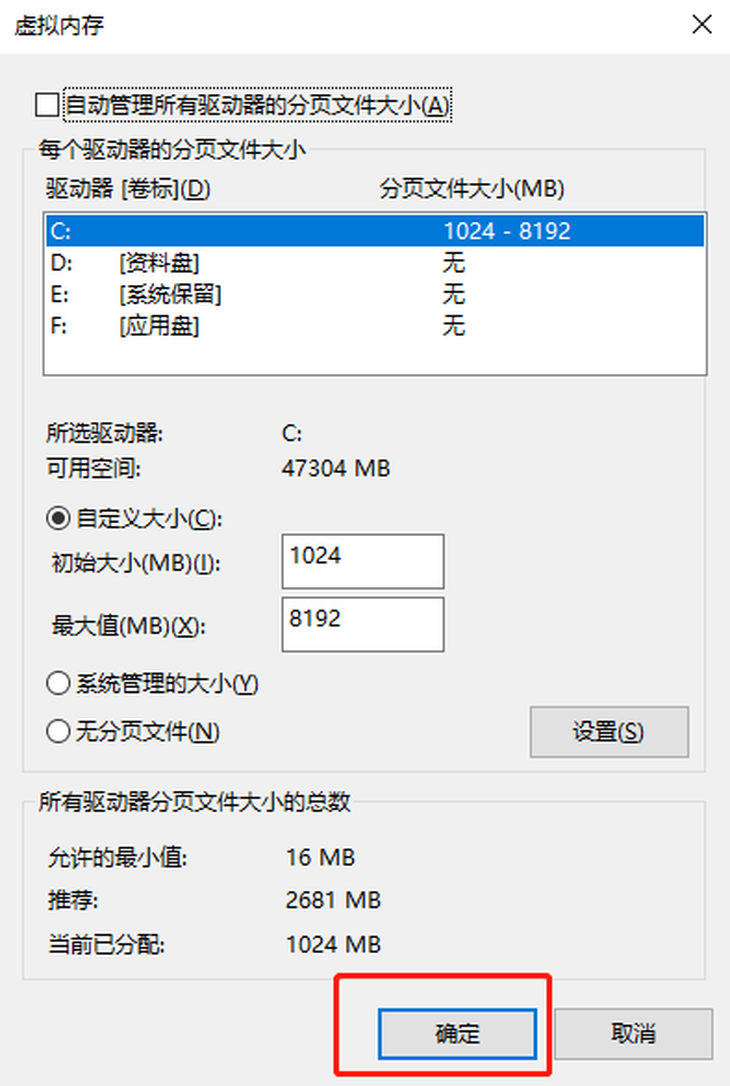Select the 自定义大小 radio button

tap(58, 518)
